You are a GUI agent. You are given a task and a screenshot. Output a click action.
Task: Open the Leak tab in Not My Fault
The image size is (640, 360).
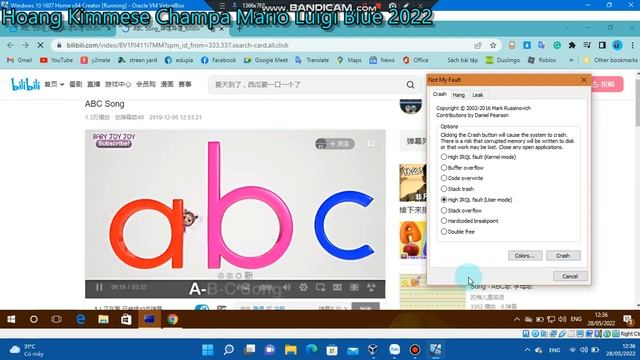click(477, 95)
